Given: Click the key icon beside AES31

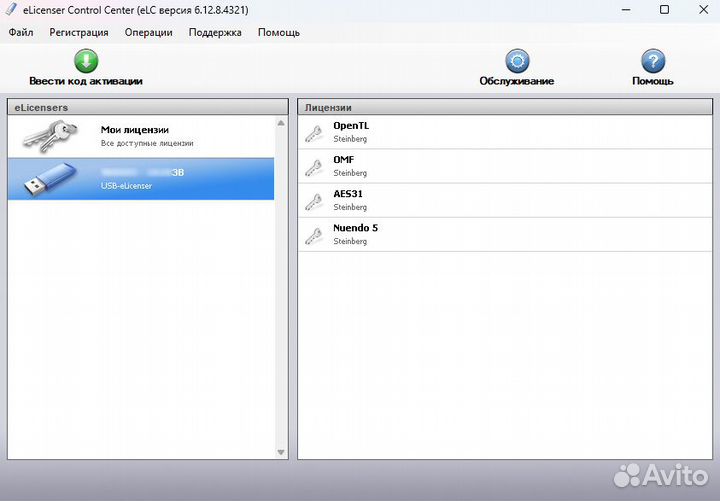Looking at the screenshot, I should pyautogui.click(x=314, y=201).
